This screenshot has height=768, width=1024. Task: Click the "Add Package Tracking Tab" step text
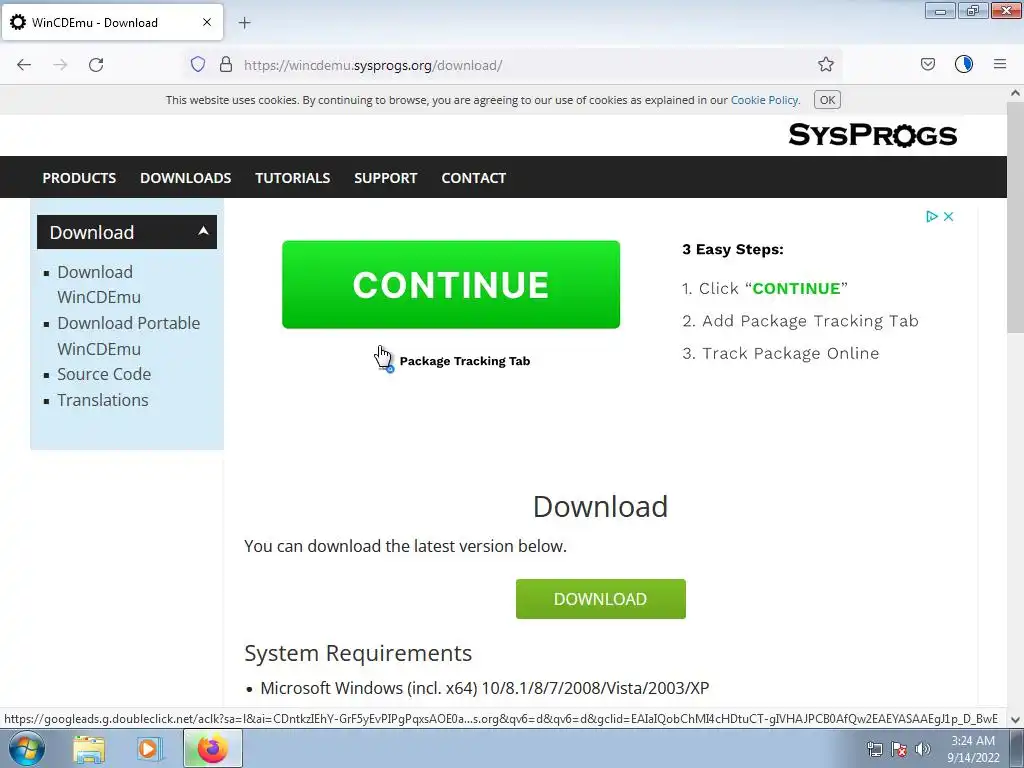click(x=810, y=321)
